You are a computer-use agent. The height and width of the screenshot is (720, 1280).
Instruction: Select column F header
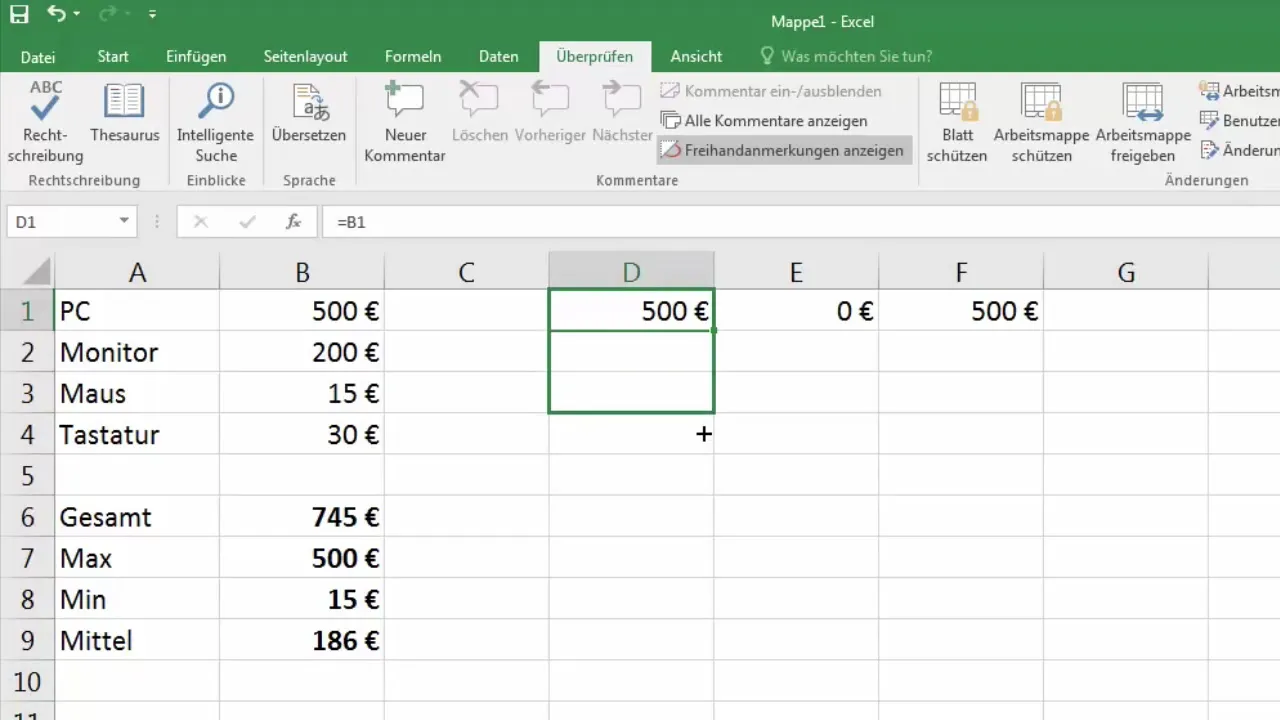961,272
